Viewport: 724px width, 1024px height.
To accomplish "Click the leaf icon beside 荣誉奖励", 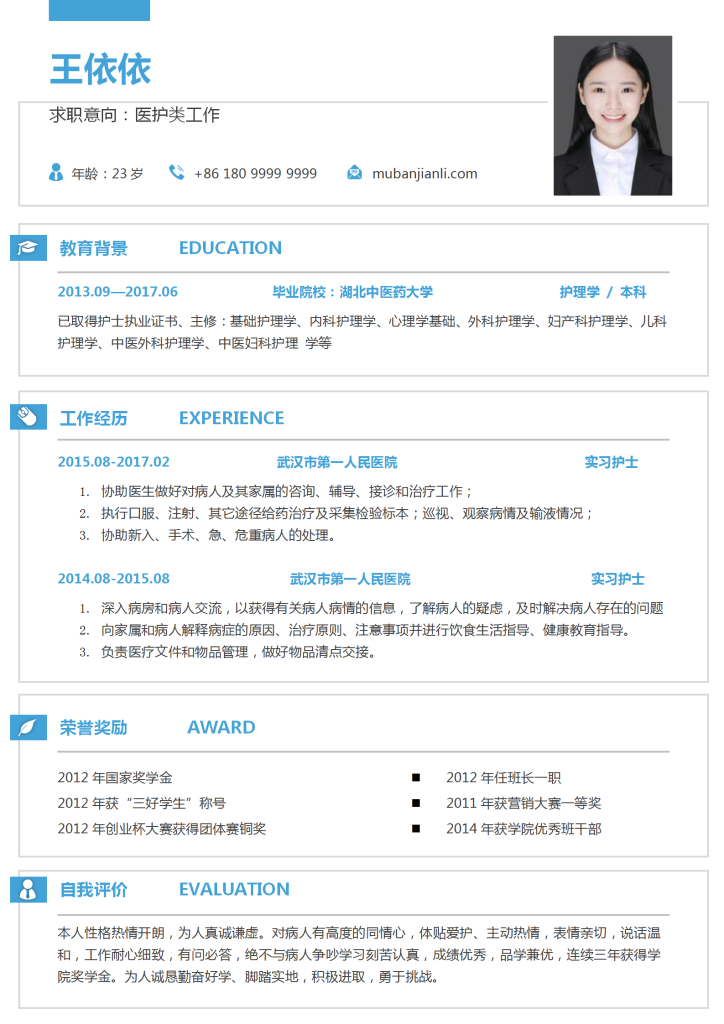I will [28, 727].
